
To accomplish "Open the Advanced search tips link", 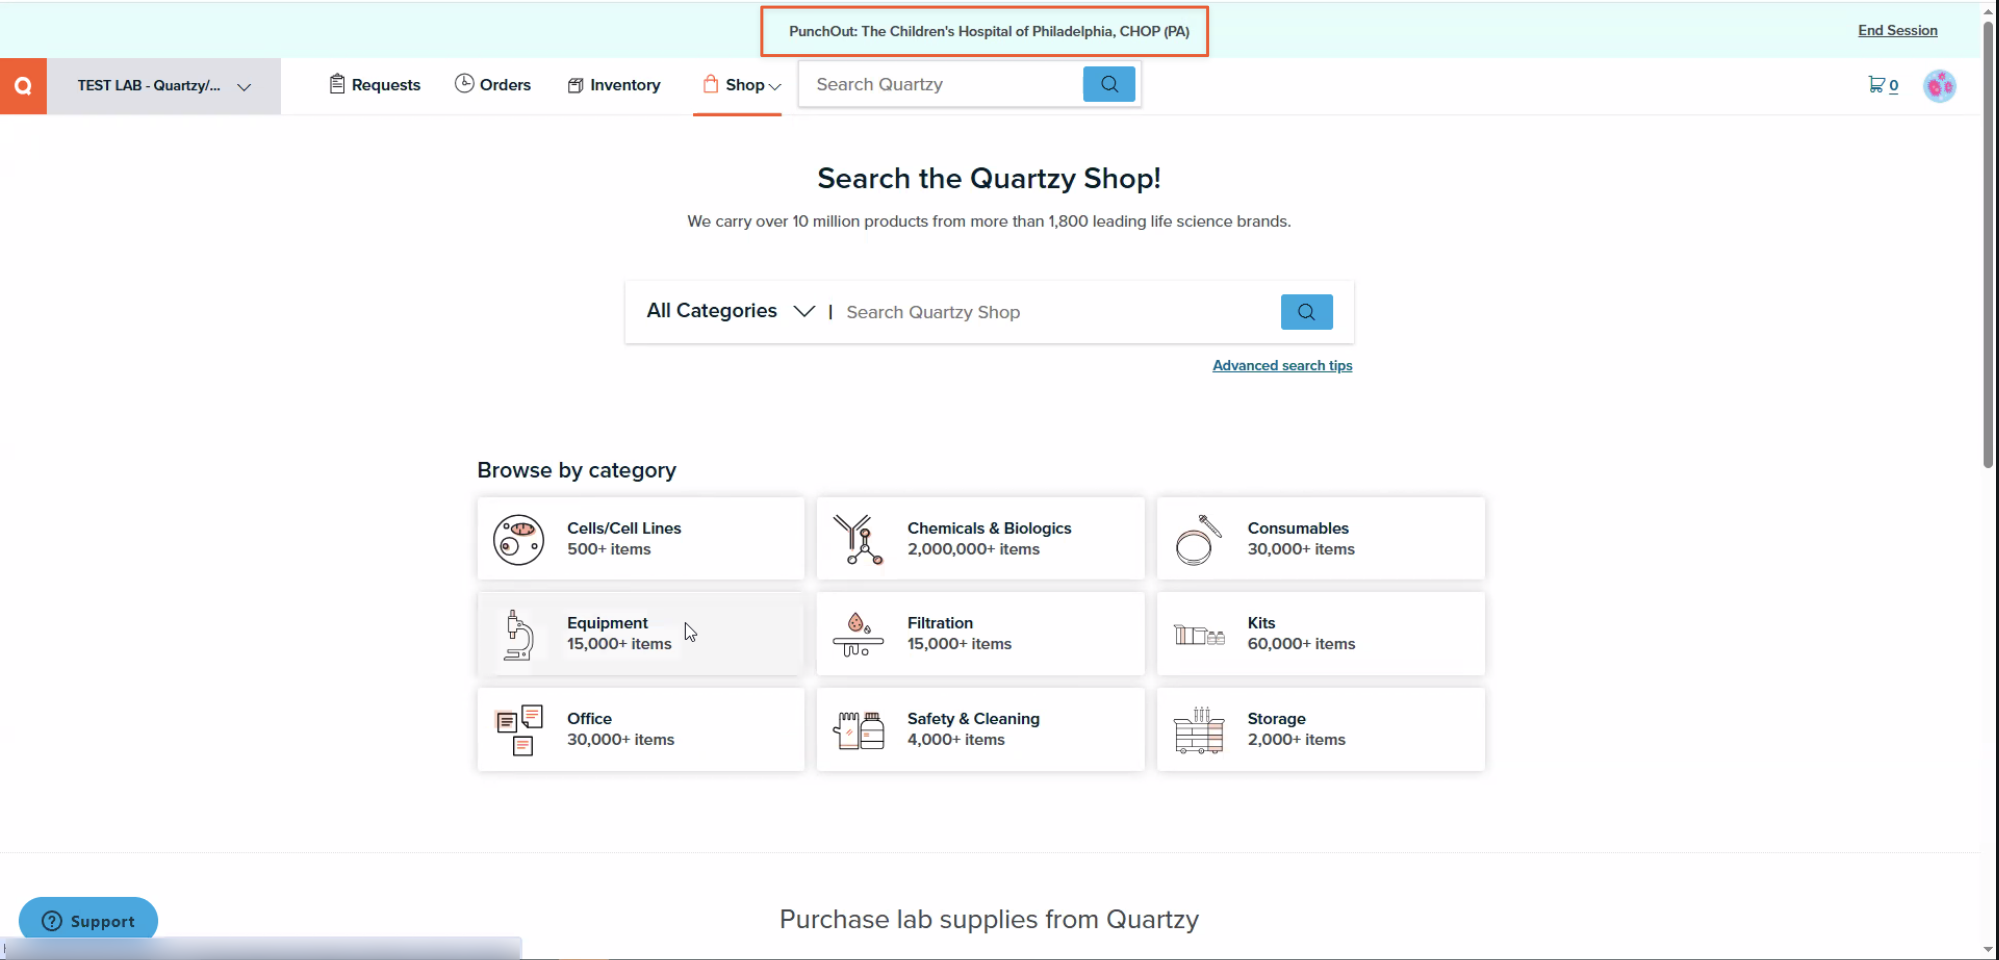I will (1282, 365).
